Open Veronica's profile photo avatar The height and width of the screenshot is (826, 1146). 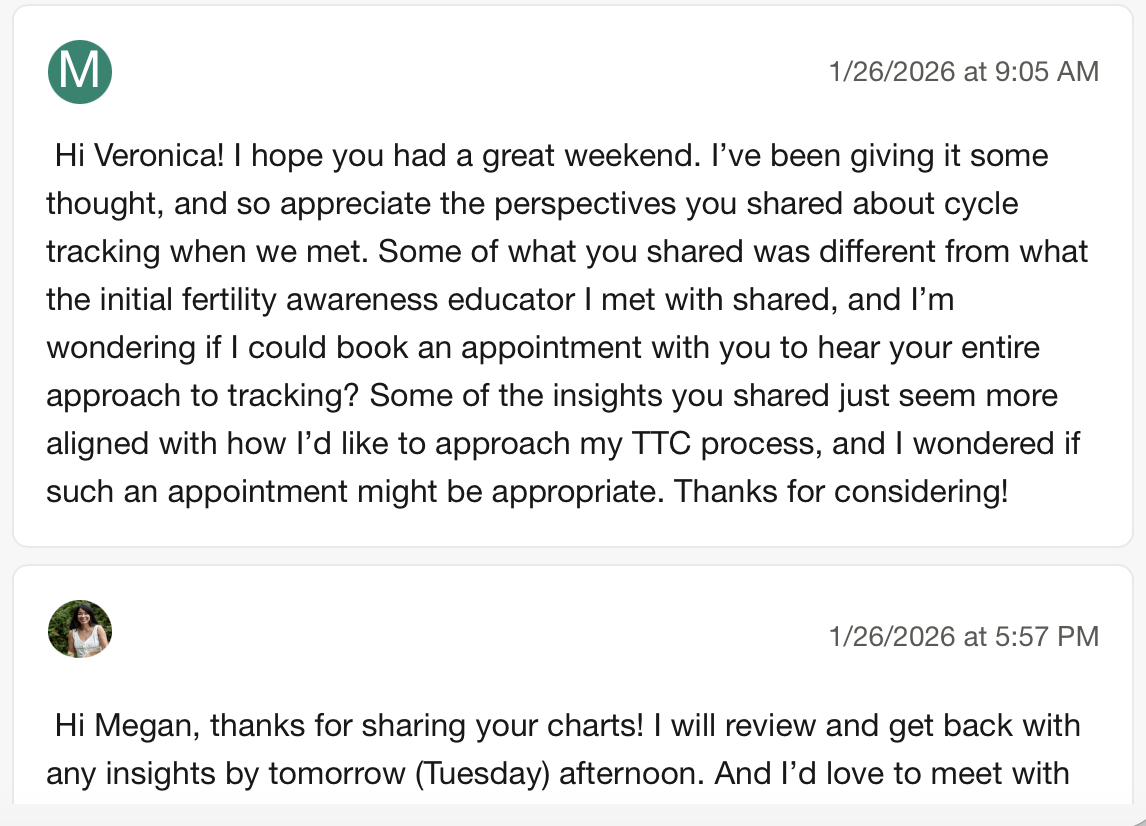80,629
